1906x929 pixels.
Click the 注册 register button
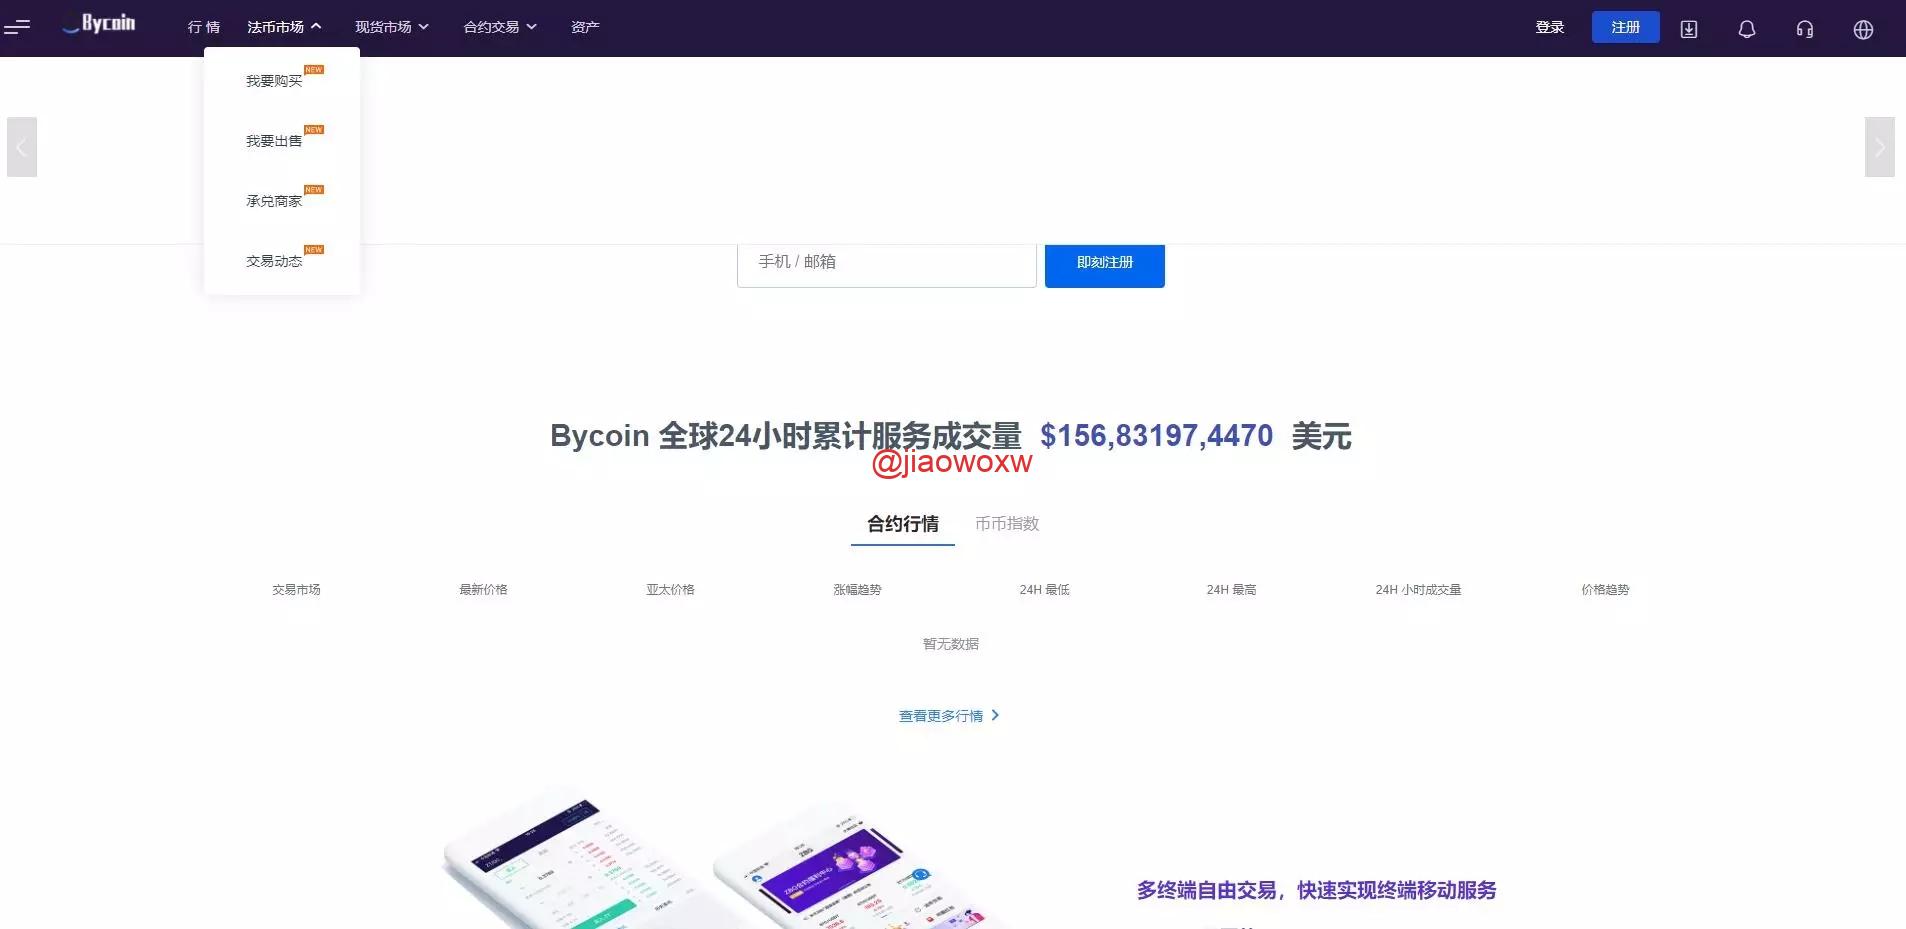coord(1626,27)
